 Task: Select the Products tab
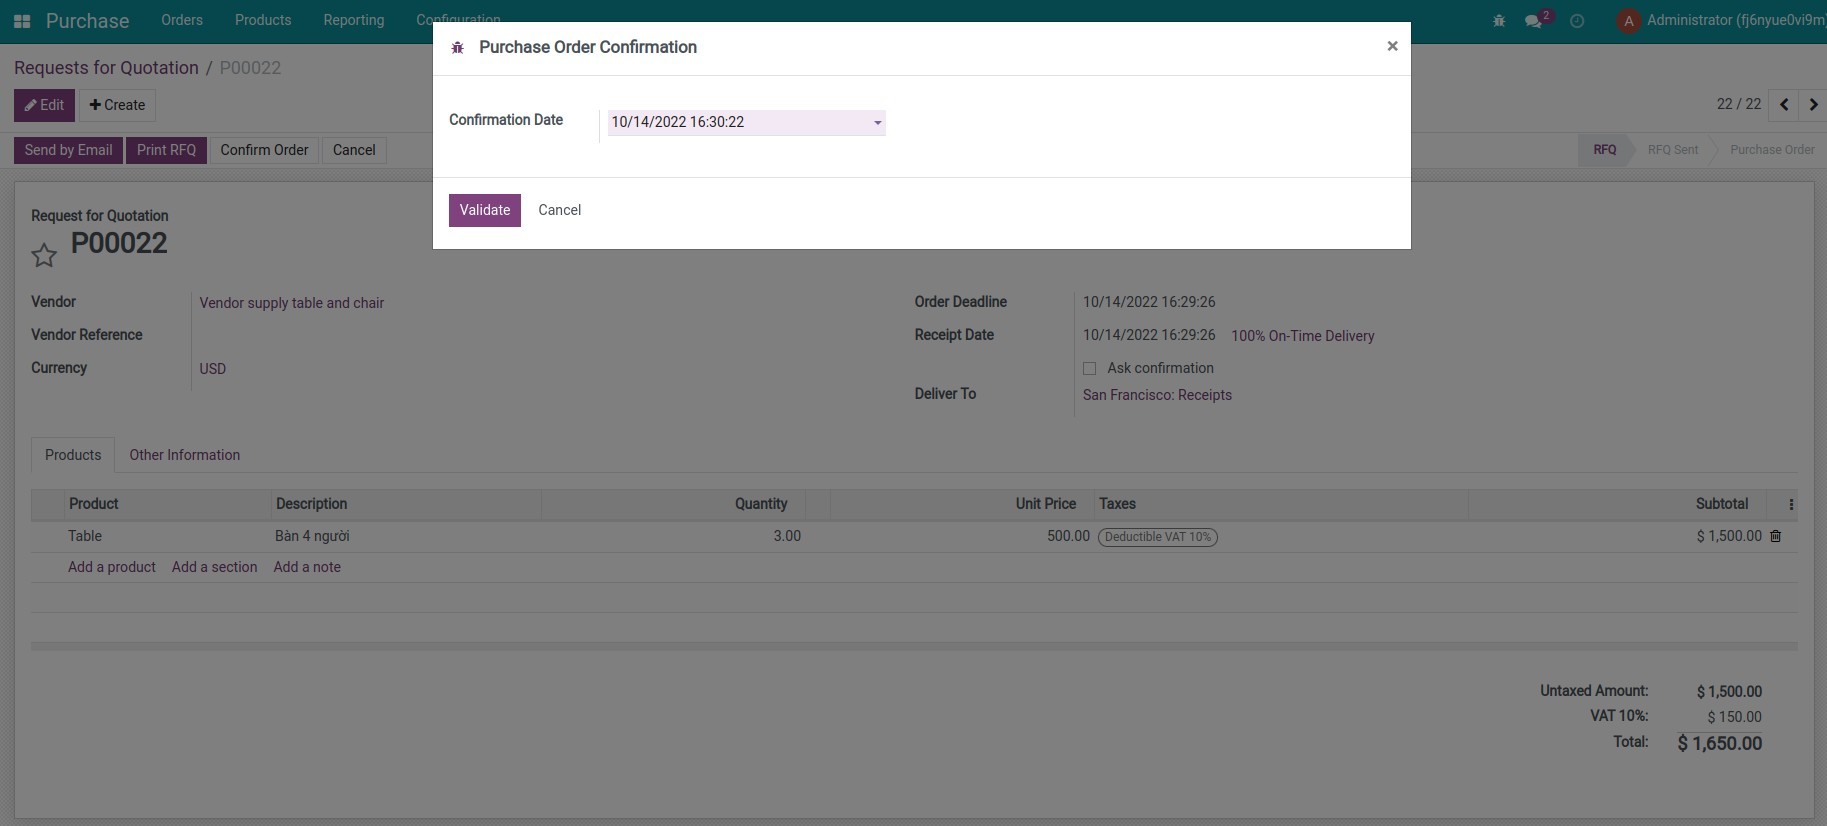[x=73, y=455]
